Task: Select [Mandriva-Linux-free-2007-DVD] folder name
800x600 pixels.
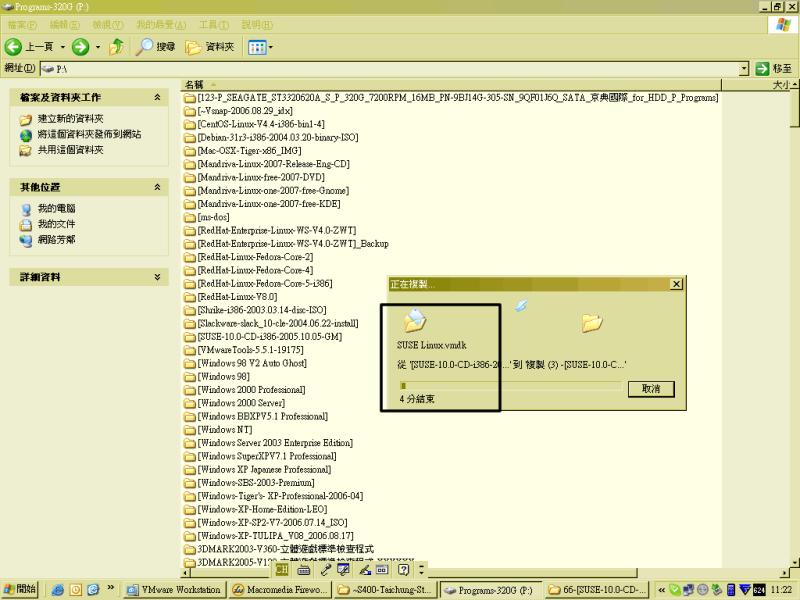Action: coord(261,177)
